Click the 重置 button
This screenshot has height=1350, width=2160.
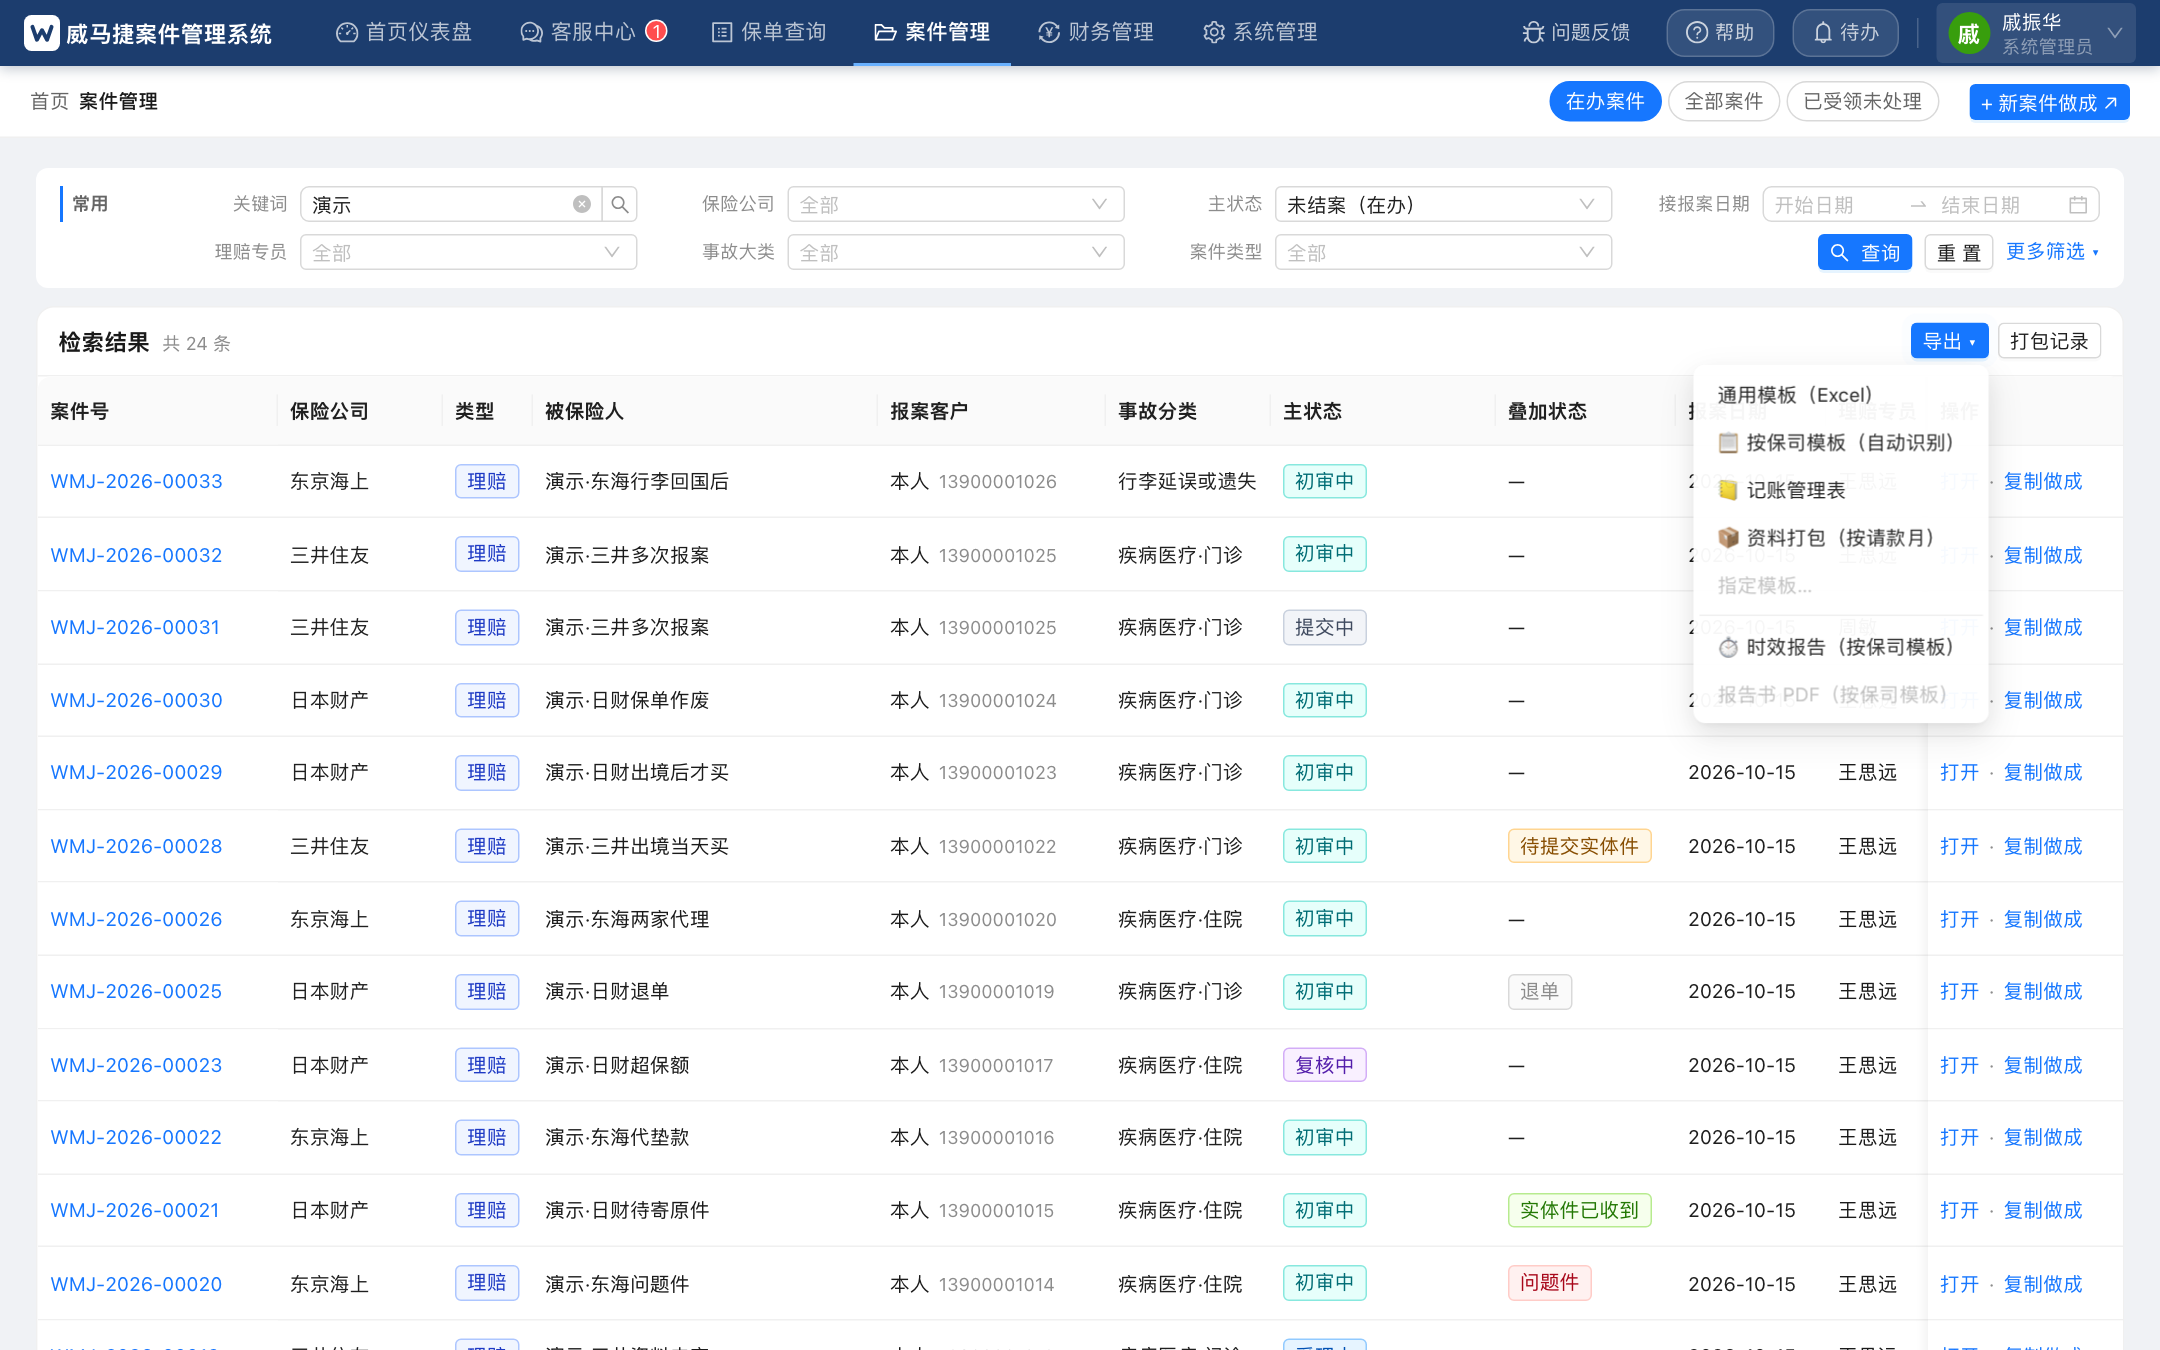(1958, 252)
